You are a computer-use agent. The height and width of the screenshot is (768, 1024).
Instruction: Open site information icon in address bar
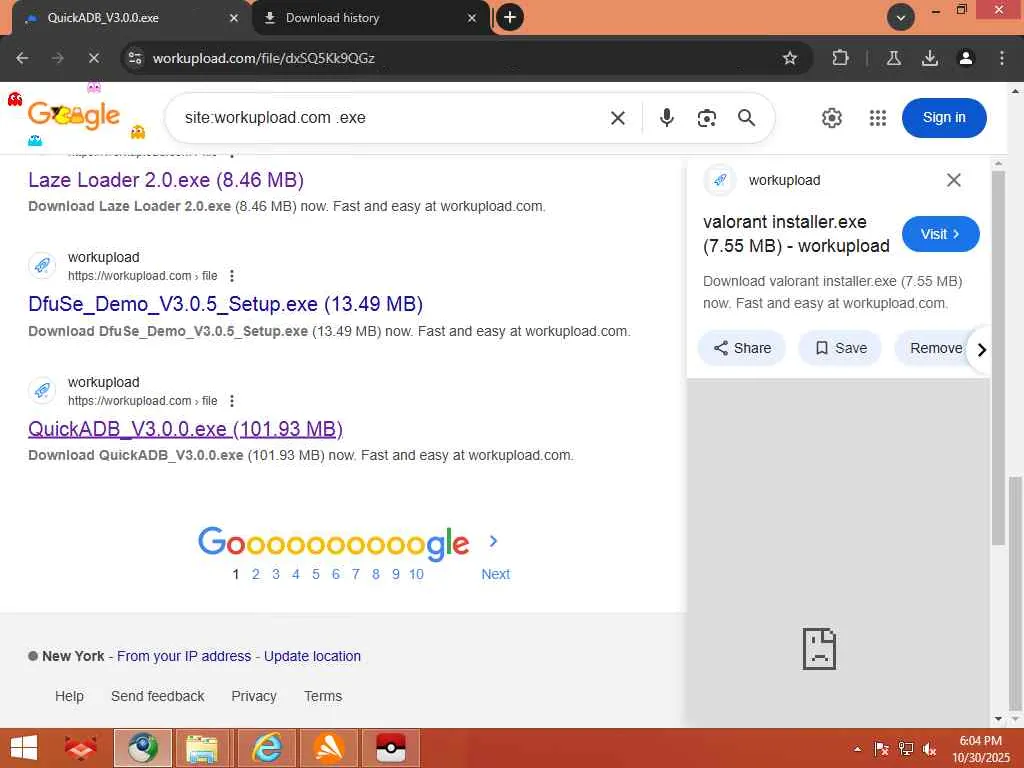(135, 58)
